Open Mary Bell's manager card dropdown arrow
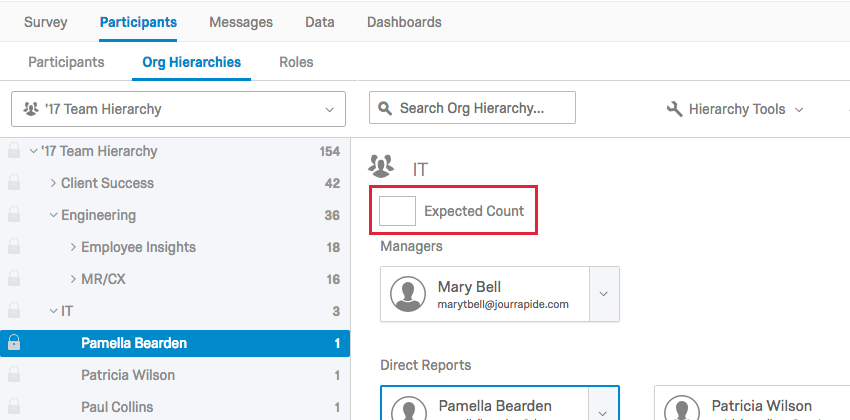850x420 pixels. click(x=604, y=294)
